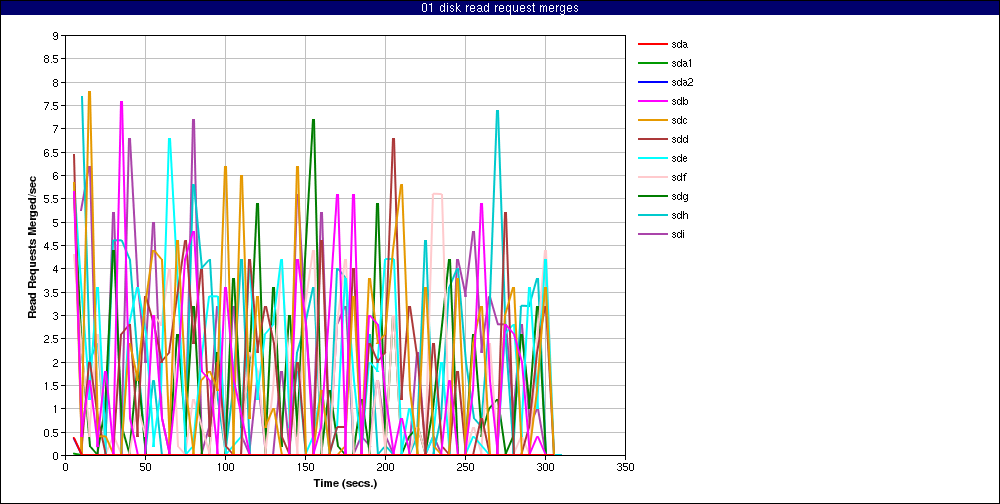This screenshot has width=1000, height=504.
Task: Click the blue sda2 legend line
Action: pos(651,82)
